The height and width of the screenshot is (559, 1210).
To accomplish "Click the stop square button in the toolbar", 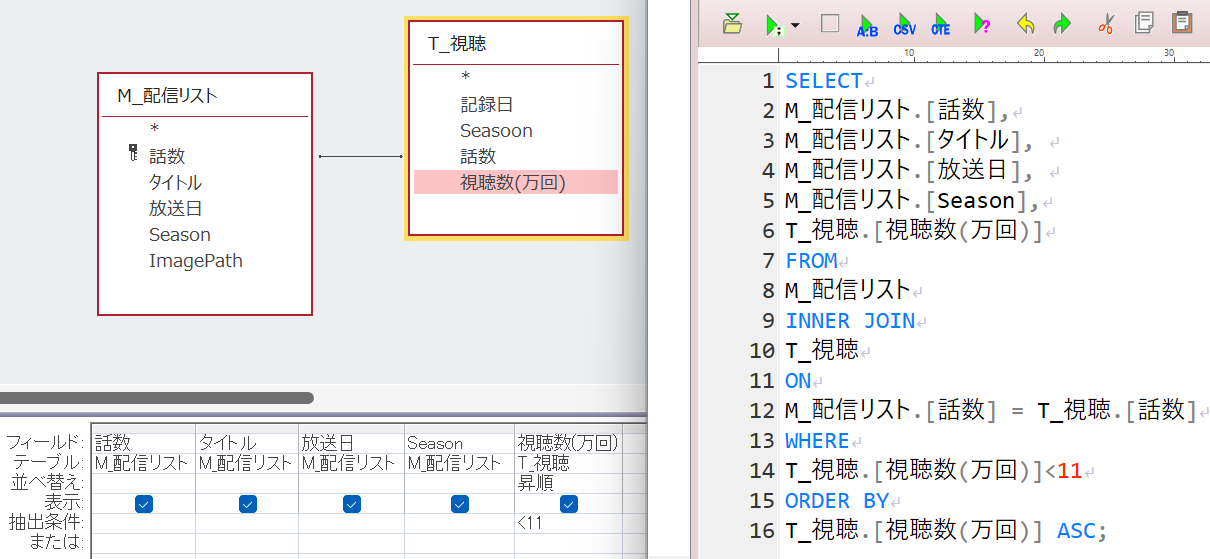I will coord(830,24).
